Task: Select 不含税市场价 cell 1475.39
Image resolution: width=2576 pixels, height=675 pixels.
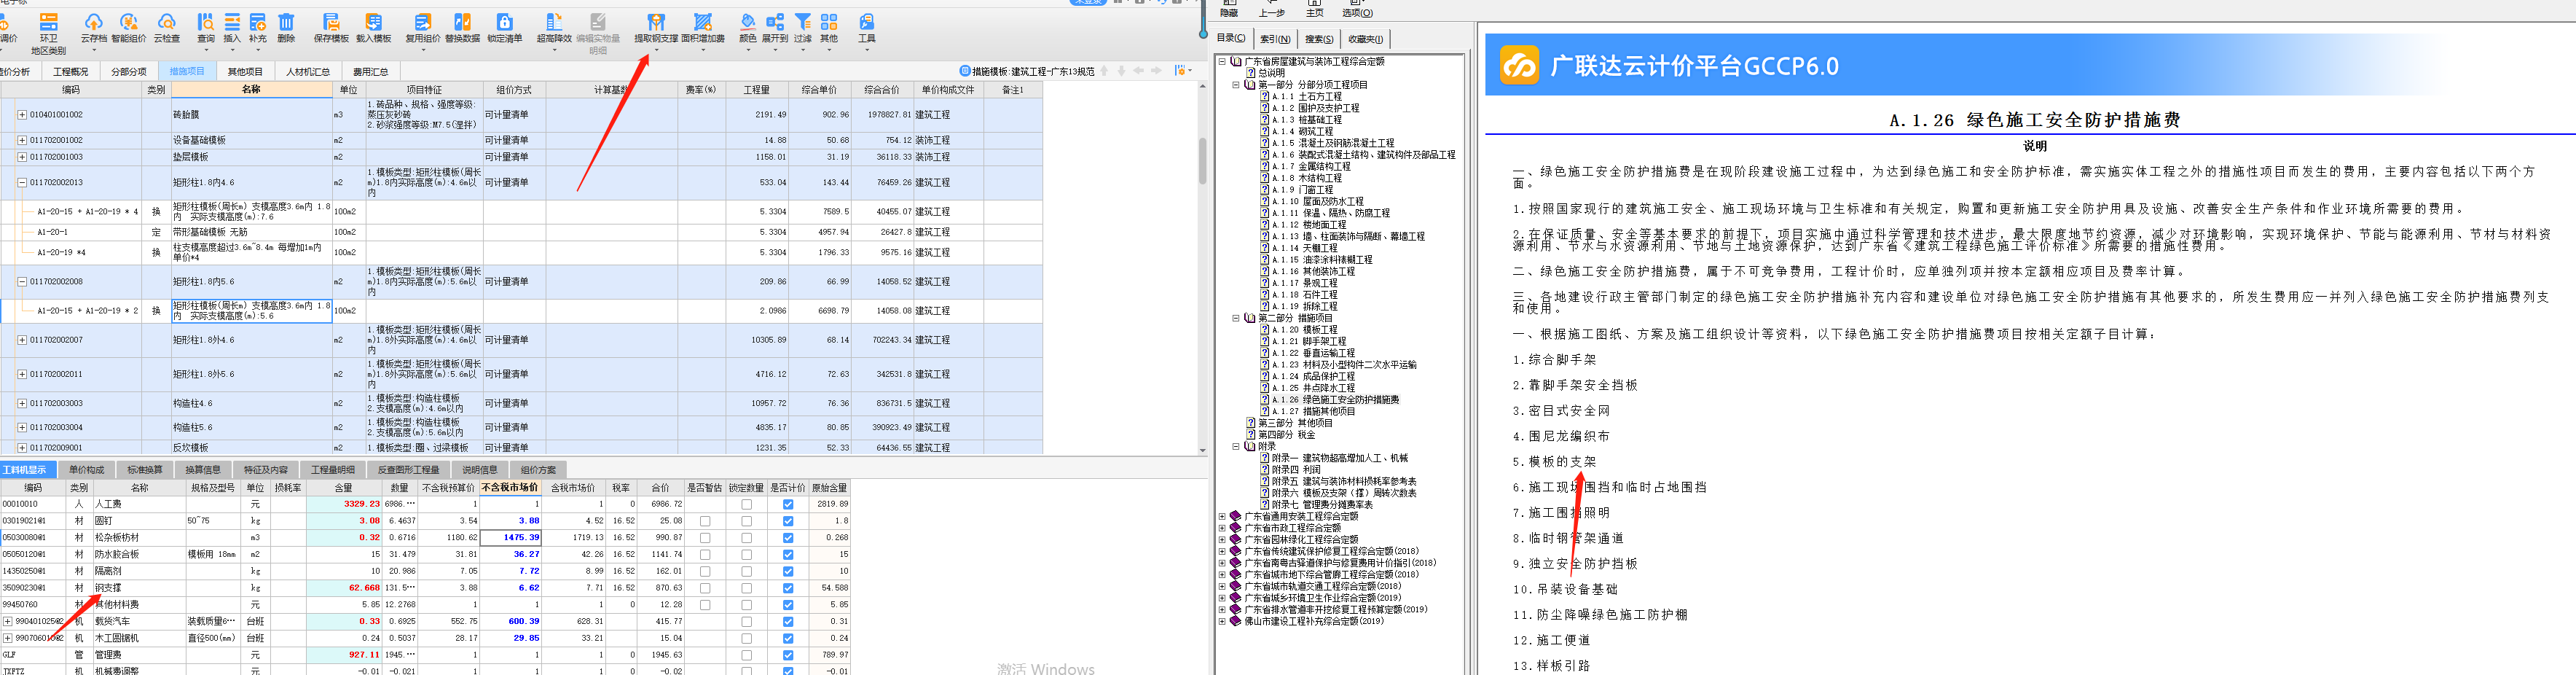Action: tap(510, 538)
